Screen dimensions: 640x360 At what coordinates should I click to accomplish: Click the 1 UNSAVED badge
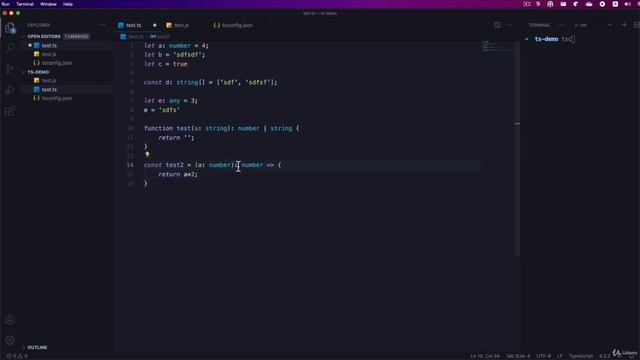pyautogui.click(x=76, y=36)
